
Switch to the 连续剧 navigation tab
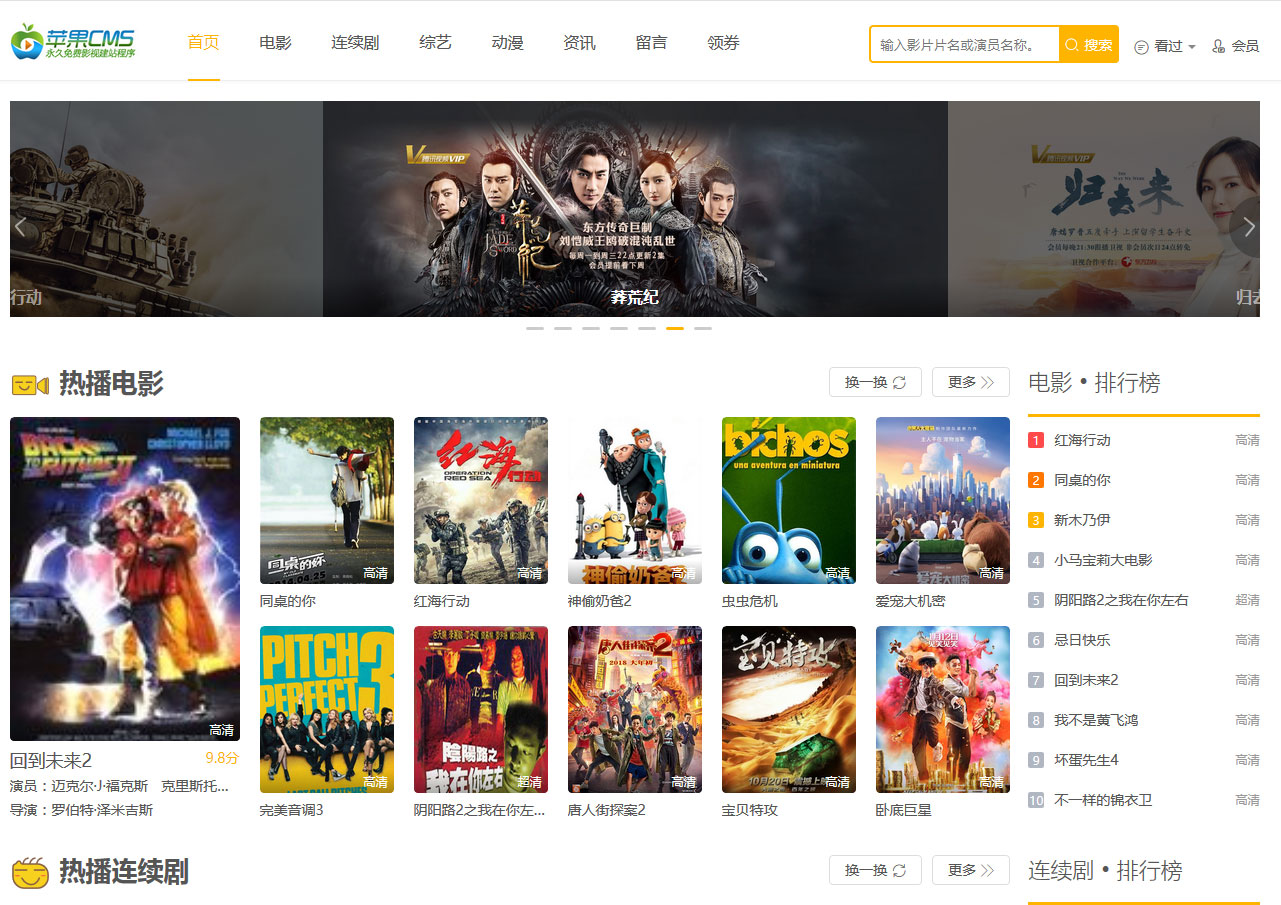(x=355, y=43)
